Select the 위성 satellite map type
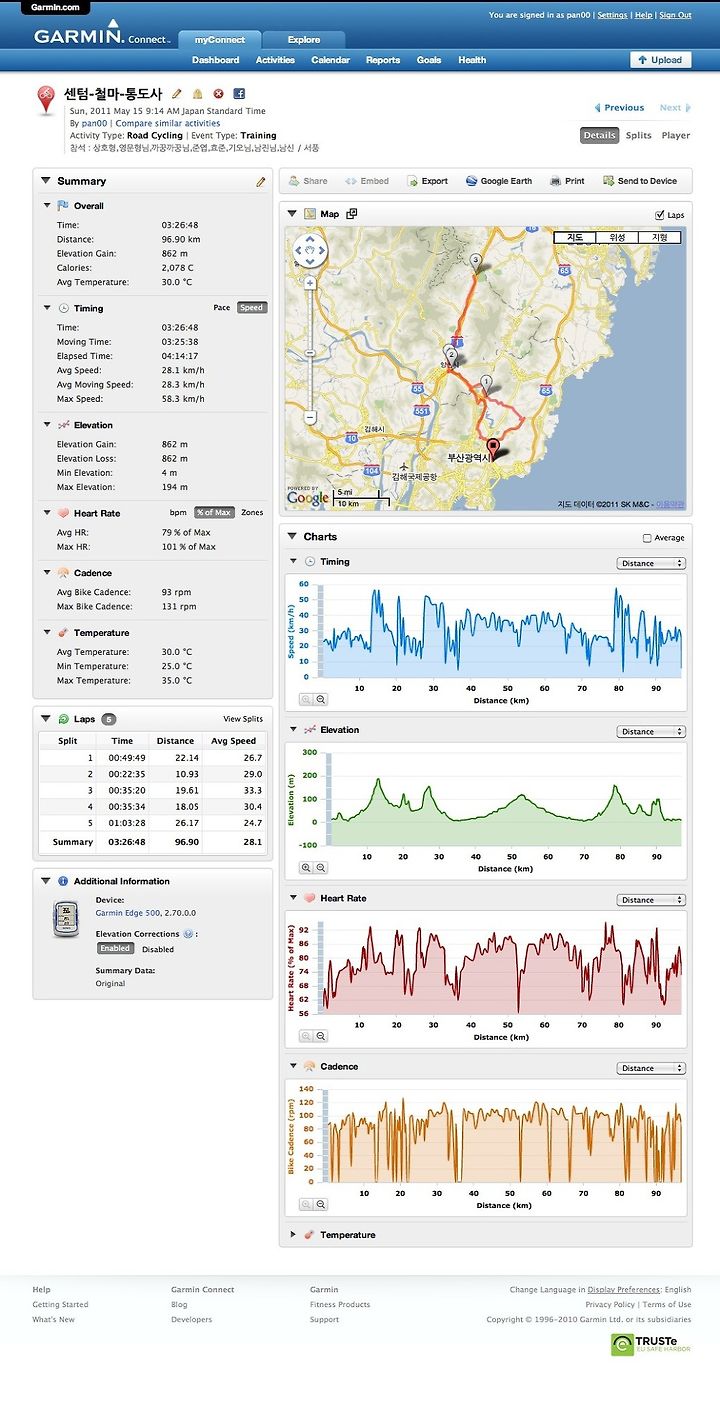The height and width of the screenshot is (1409, 720). 617,237
